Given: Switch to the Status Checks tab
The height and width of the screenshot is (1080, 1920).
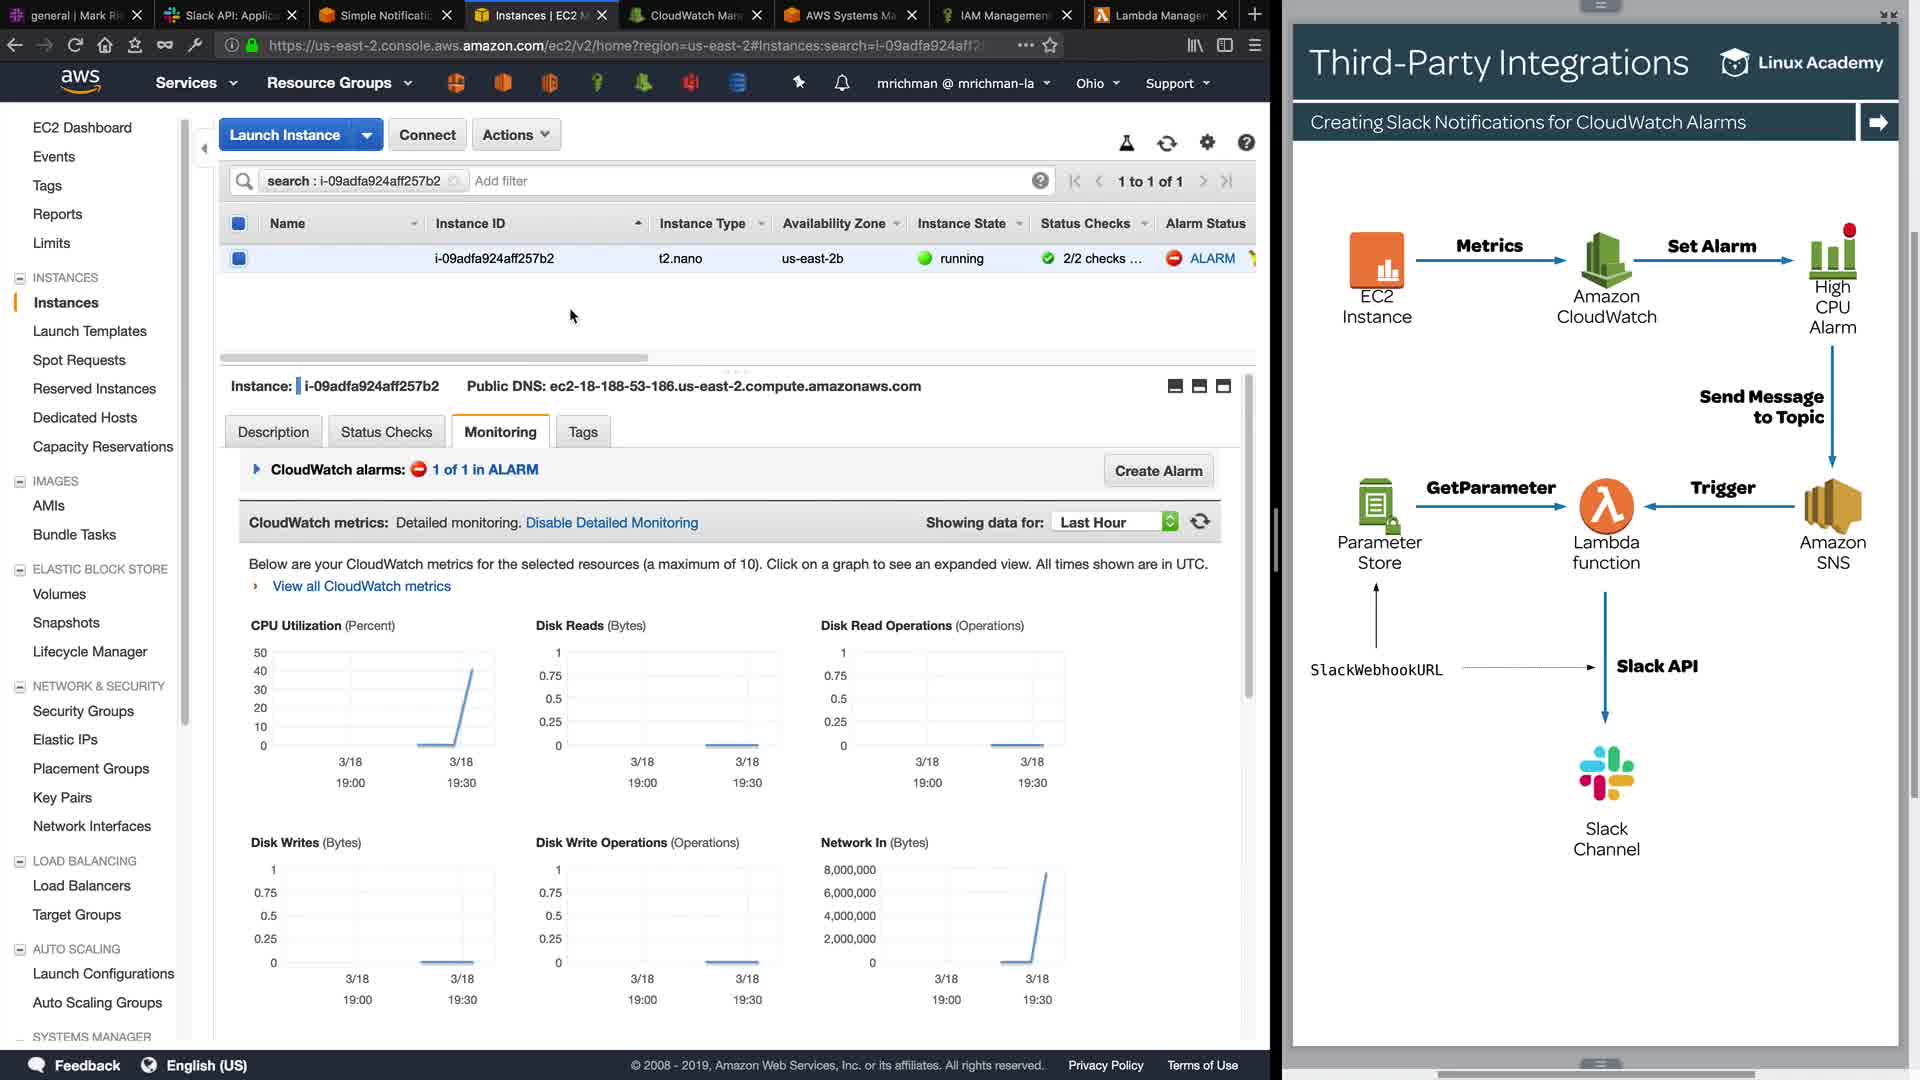Looking at the screenshot, I should click(x=386, y=432).
